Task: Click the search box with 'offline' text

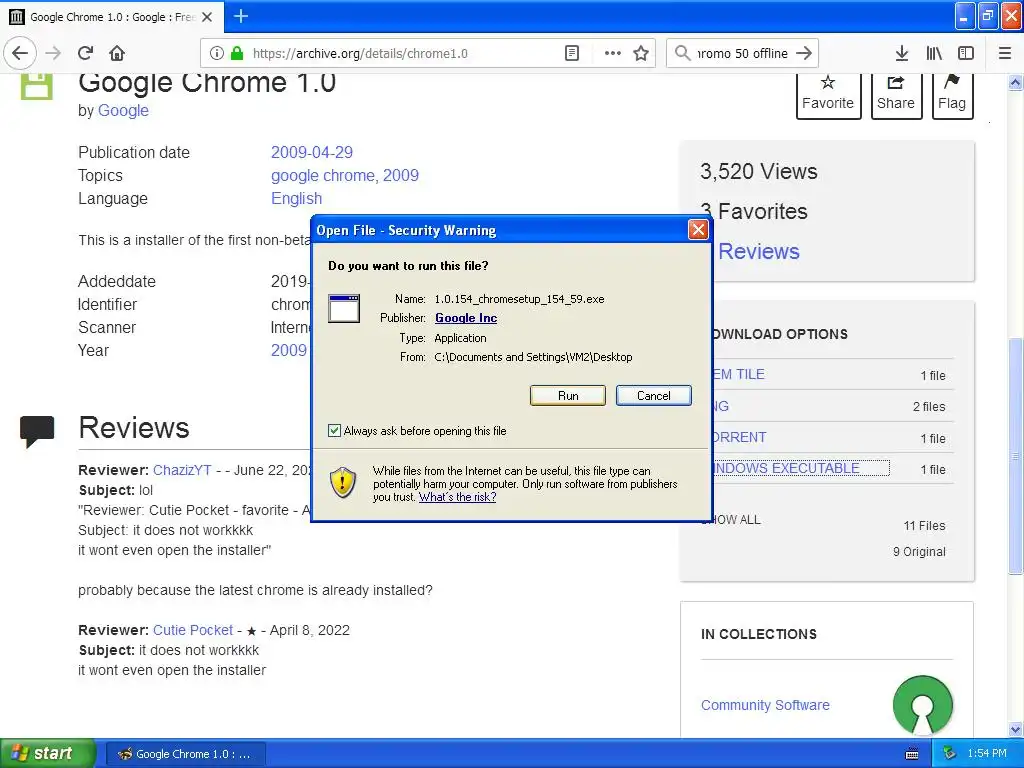Action: 743,54
